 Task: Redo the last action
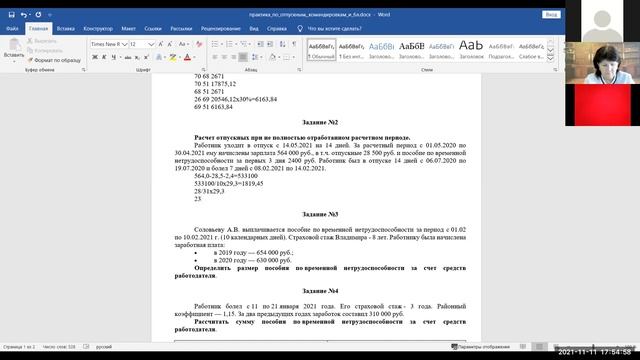pos(38,15)
